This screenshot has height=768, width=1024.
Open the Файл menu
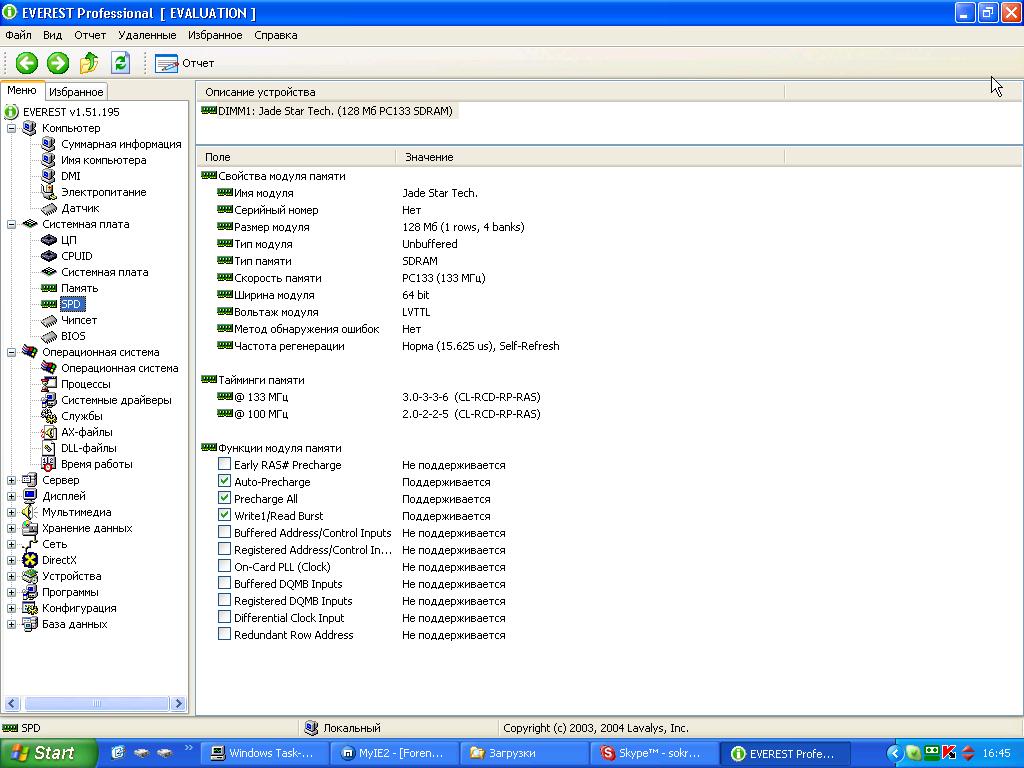point(18,35)
